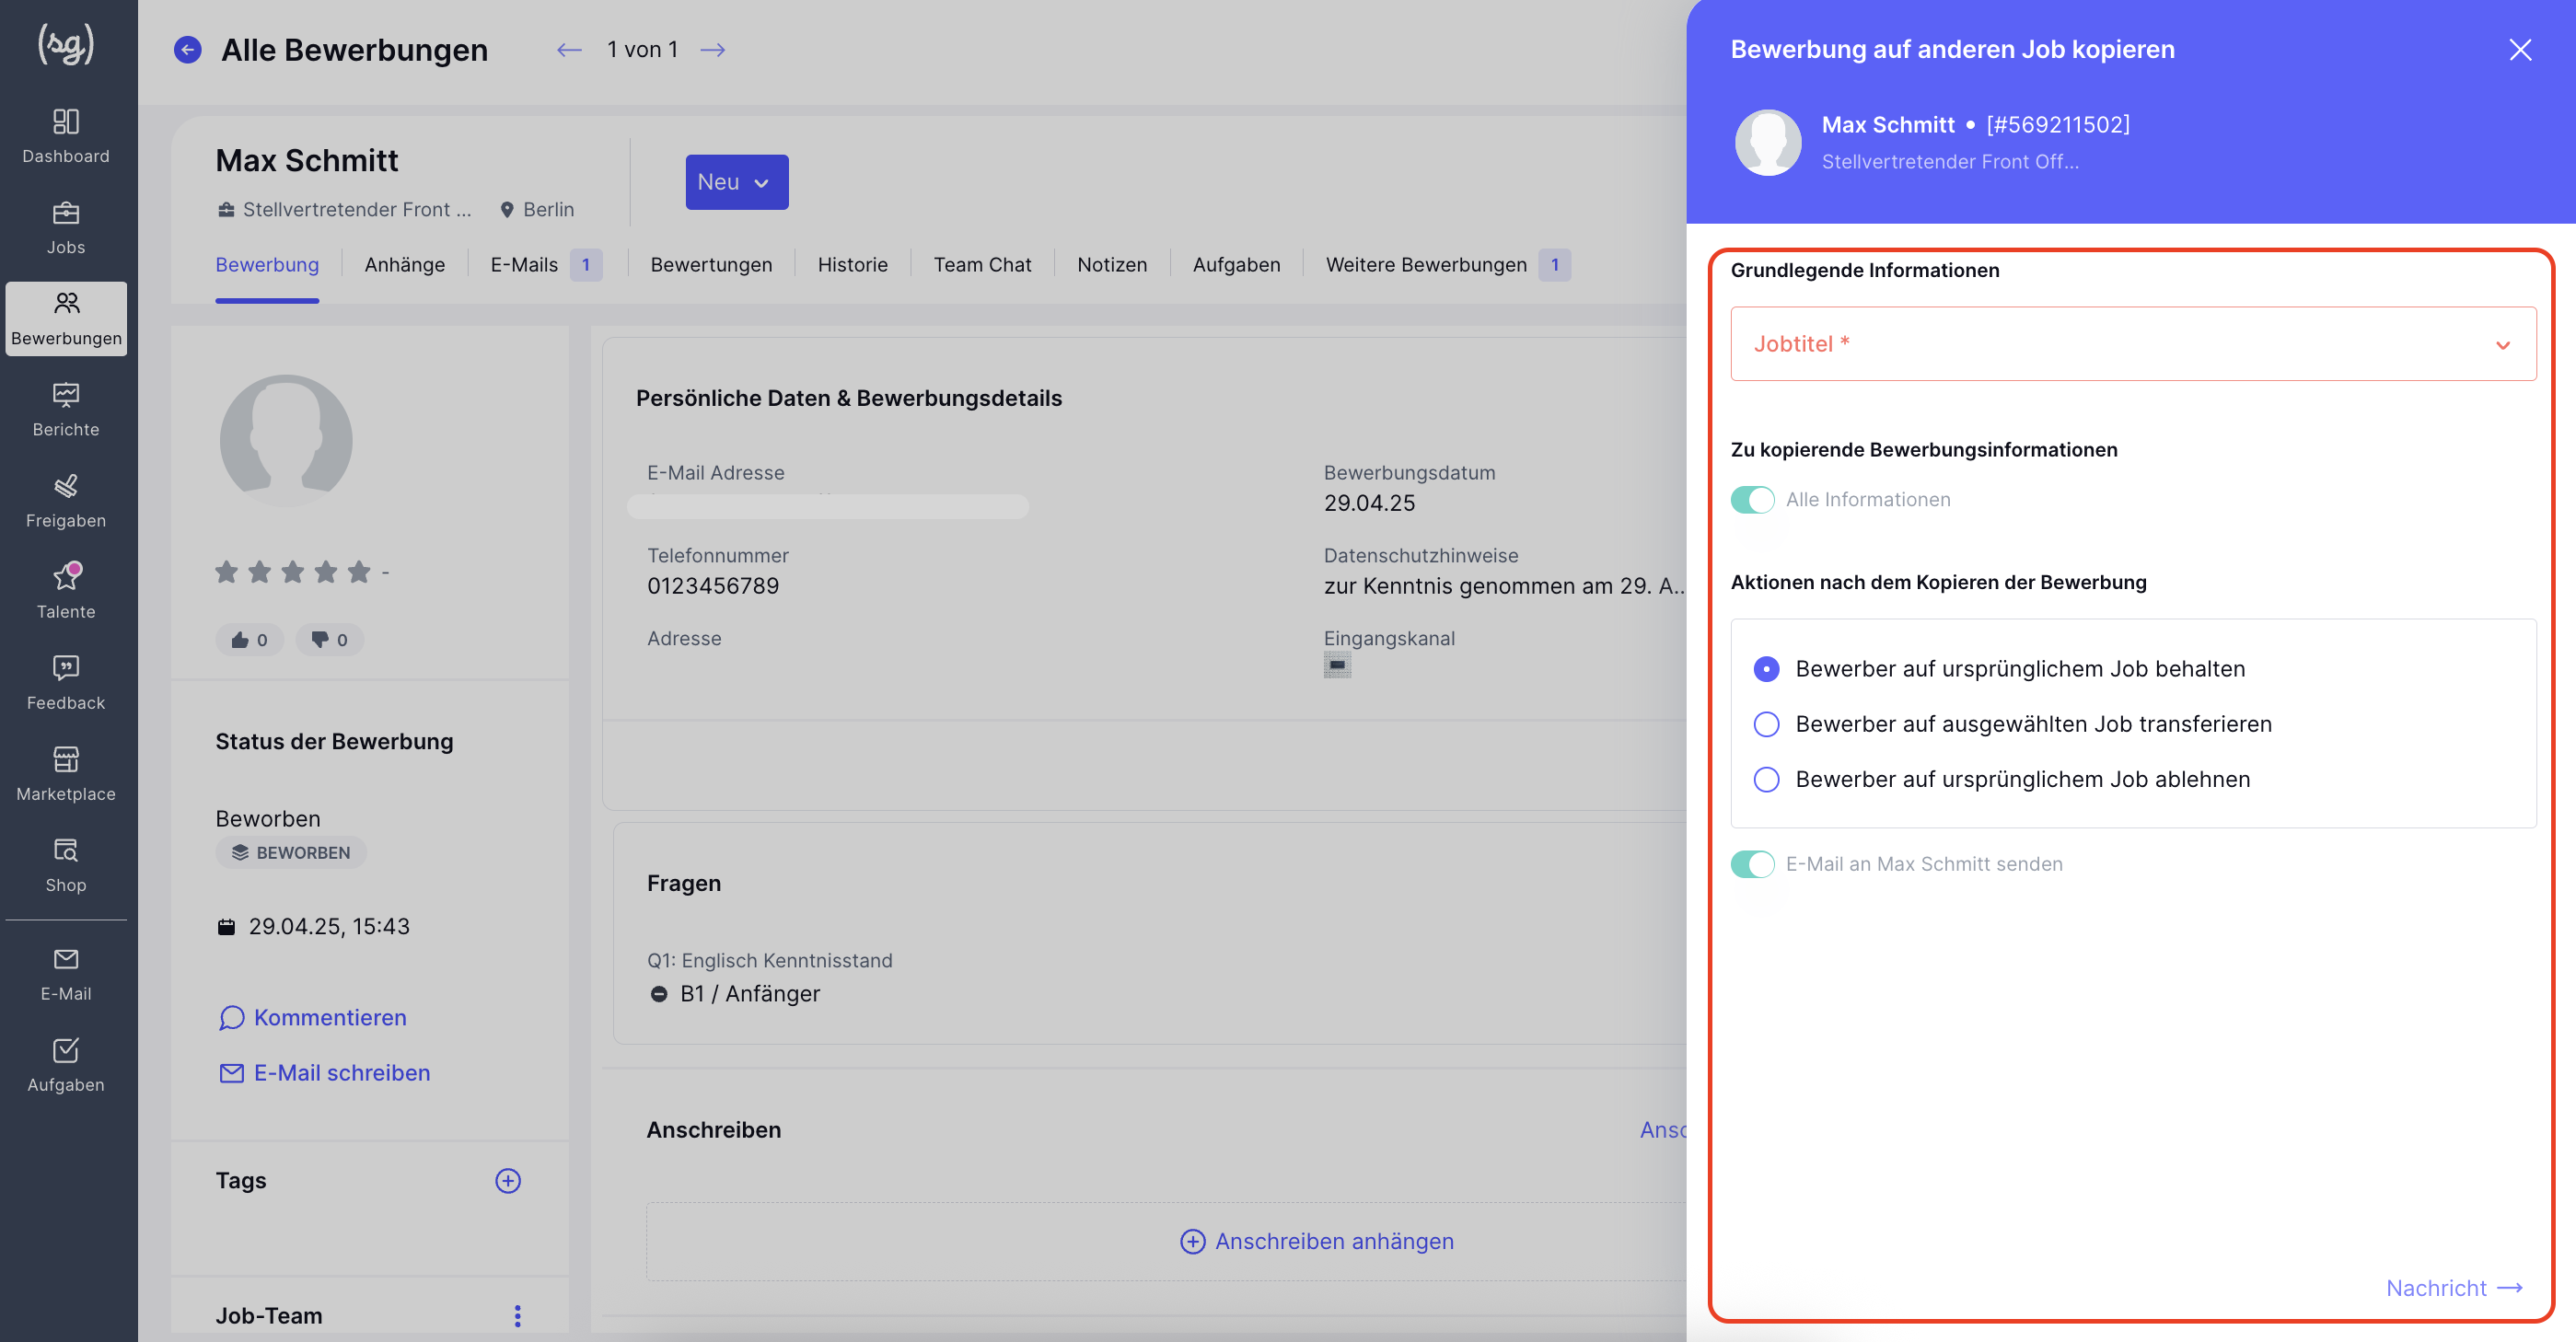Click the Berlin location label
Image resolution: width=2576 pixels, height=1342 pixels.
(x=537, y=210)
